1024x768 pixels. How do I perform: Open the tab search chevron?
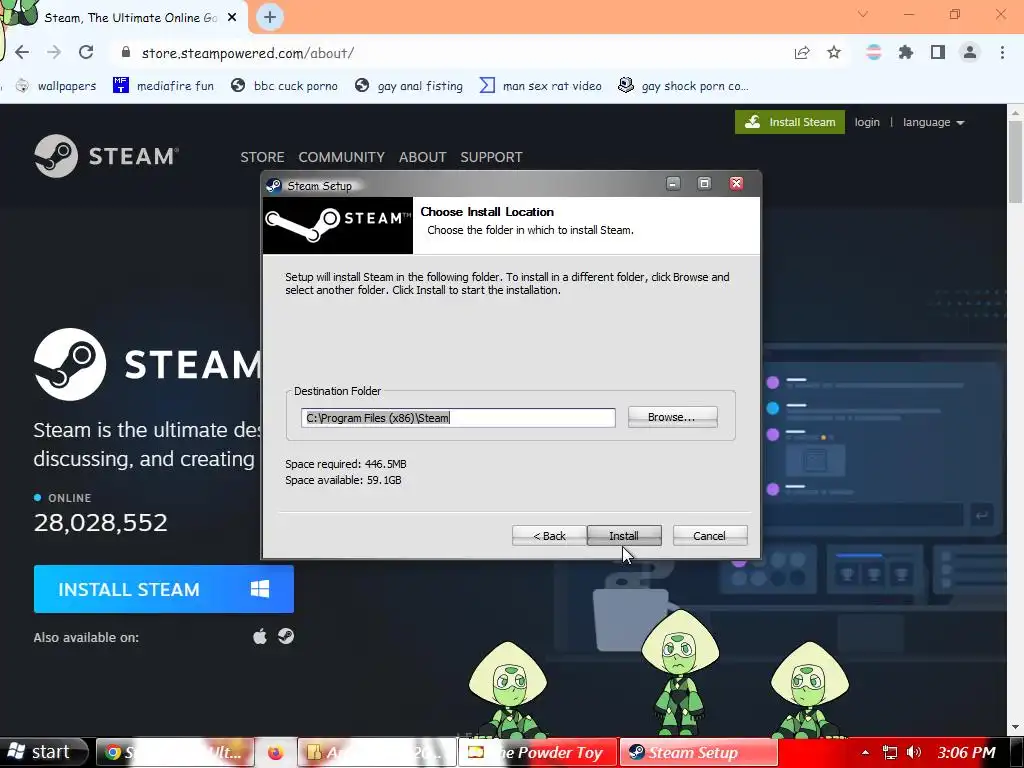click(863, 14)
